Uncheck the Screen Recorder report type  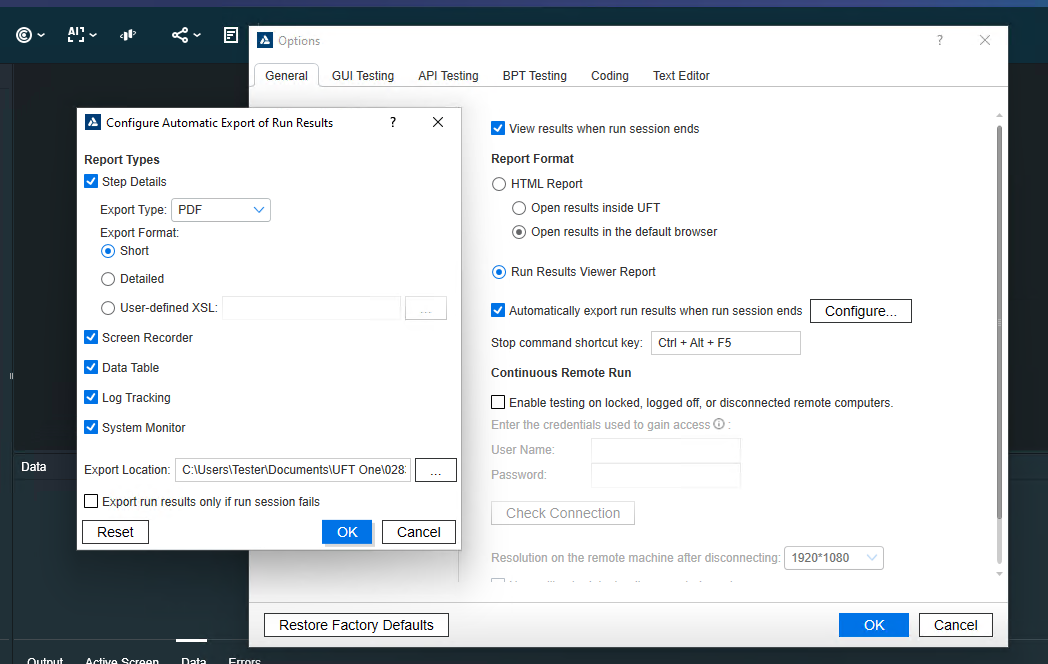90,337
